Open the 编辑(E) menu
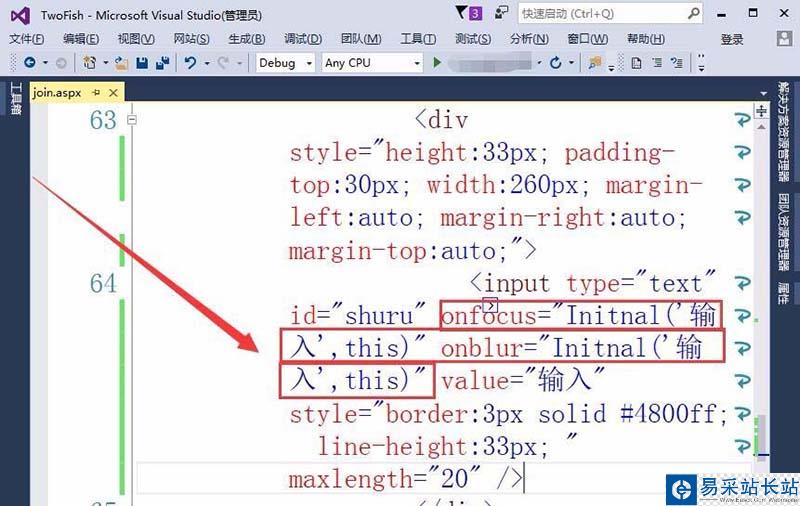 [81, 39]
